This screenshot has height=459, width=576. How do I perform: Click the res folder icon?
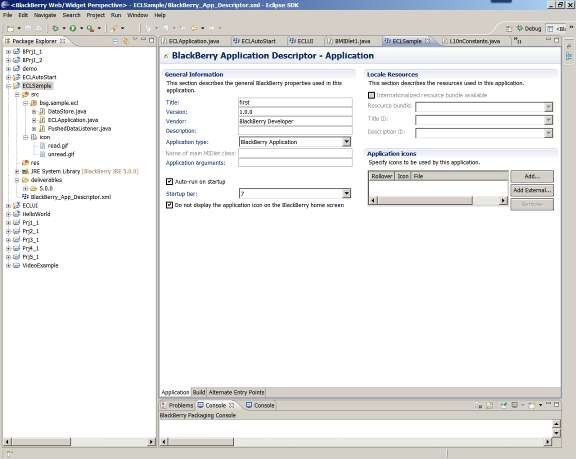pyautogui.click(x=25, y=163)
